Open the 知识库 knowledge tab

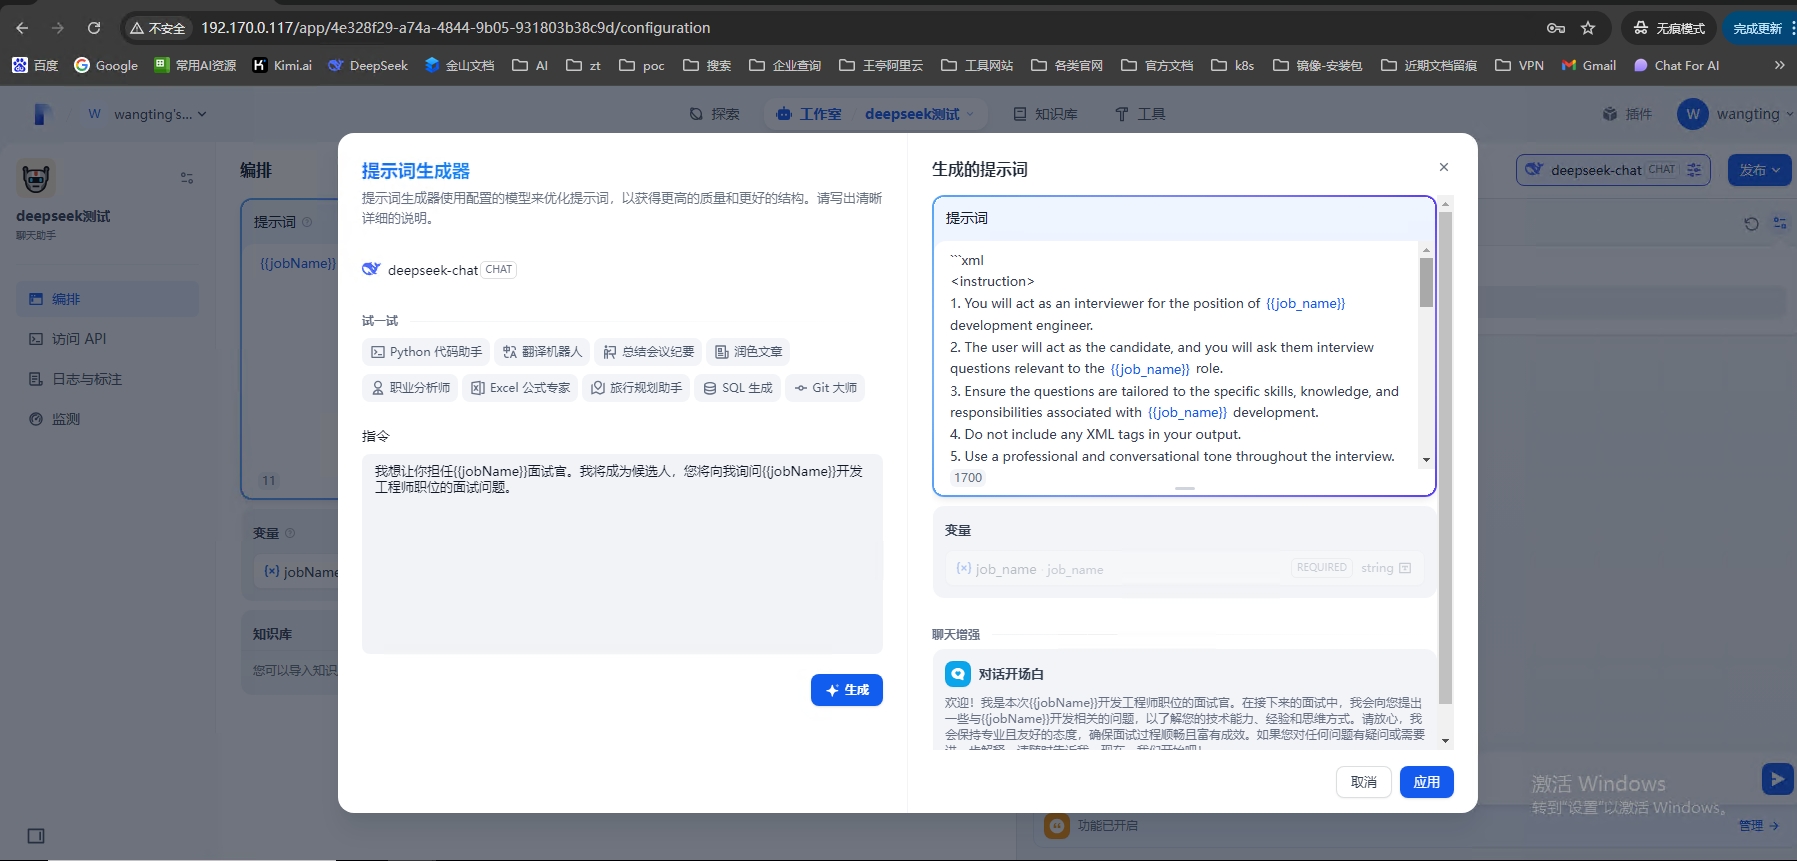[x=1046, y=114]
